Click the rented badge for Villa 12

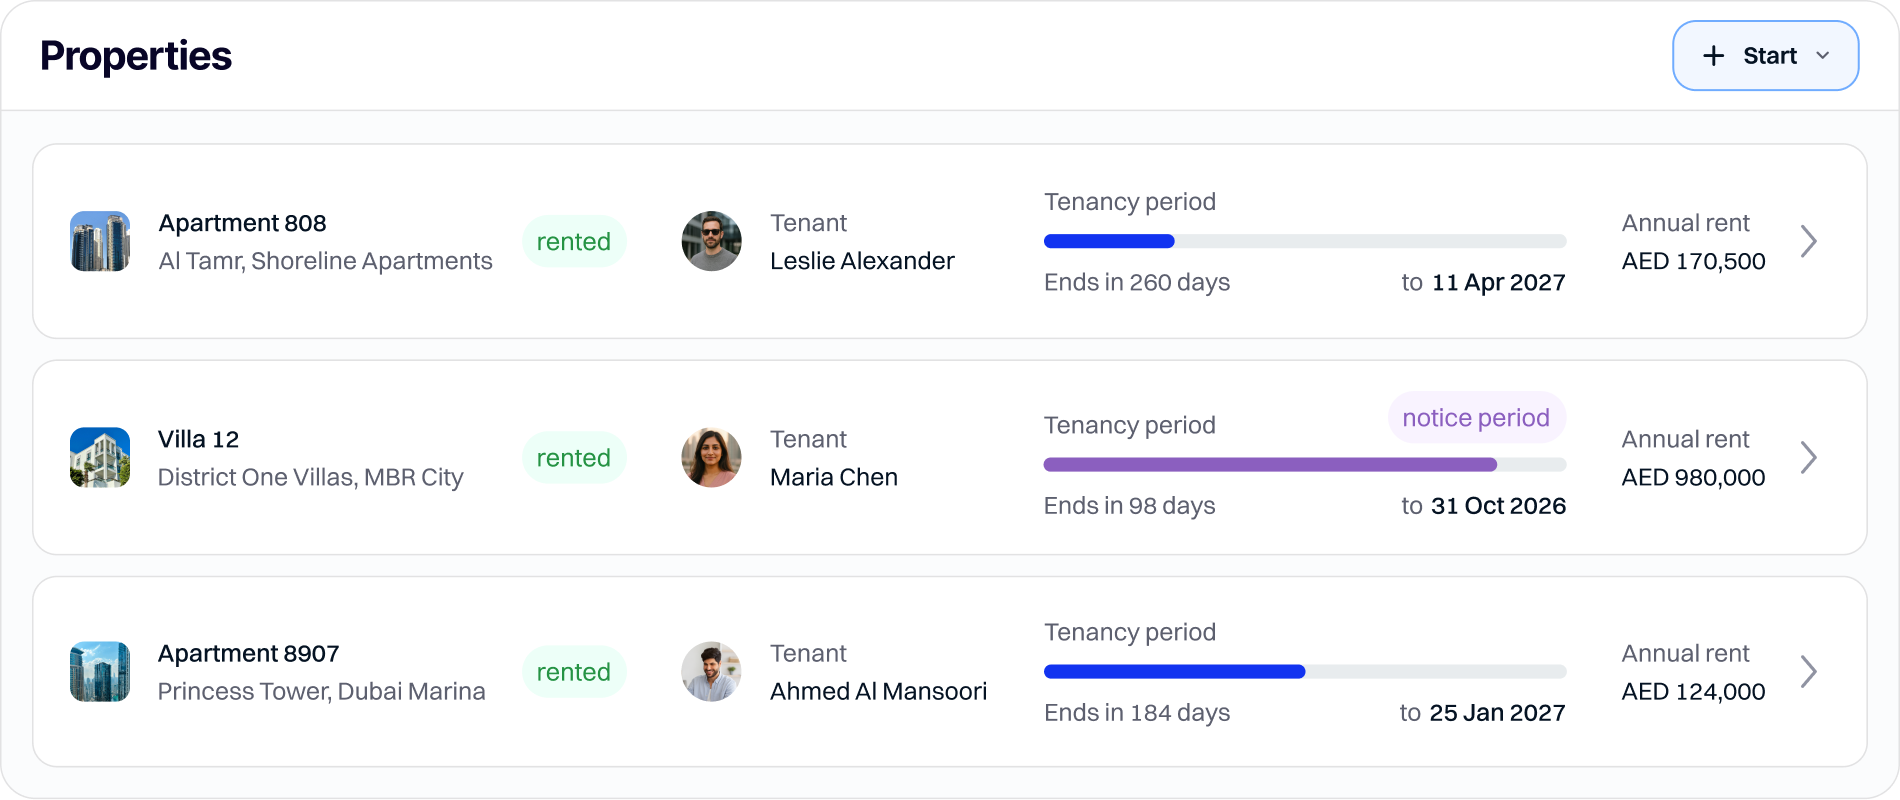click(x=574, y=457)
